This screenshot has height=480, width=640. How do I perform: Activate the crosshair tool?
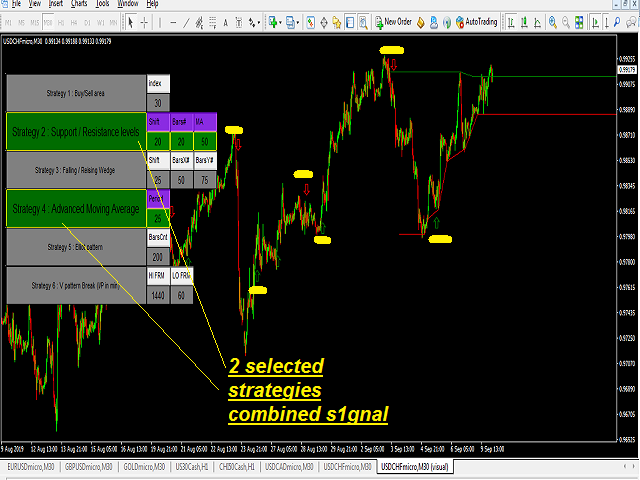[x=144, y=22]
